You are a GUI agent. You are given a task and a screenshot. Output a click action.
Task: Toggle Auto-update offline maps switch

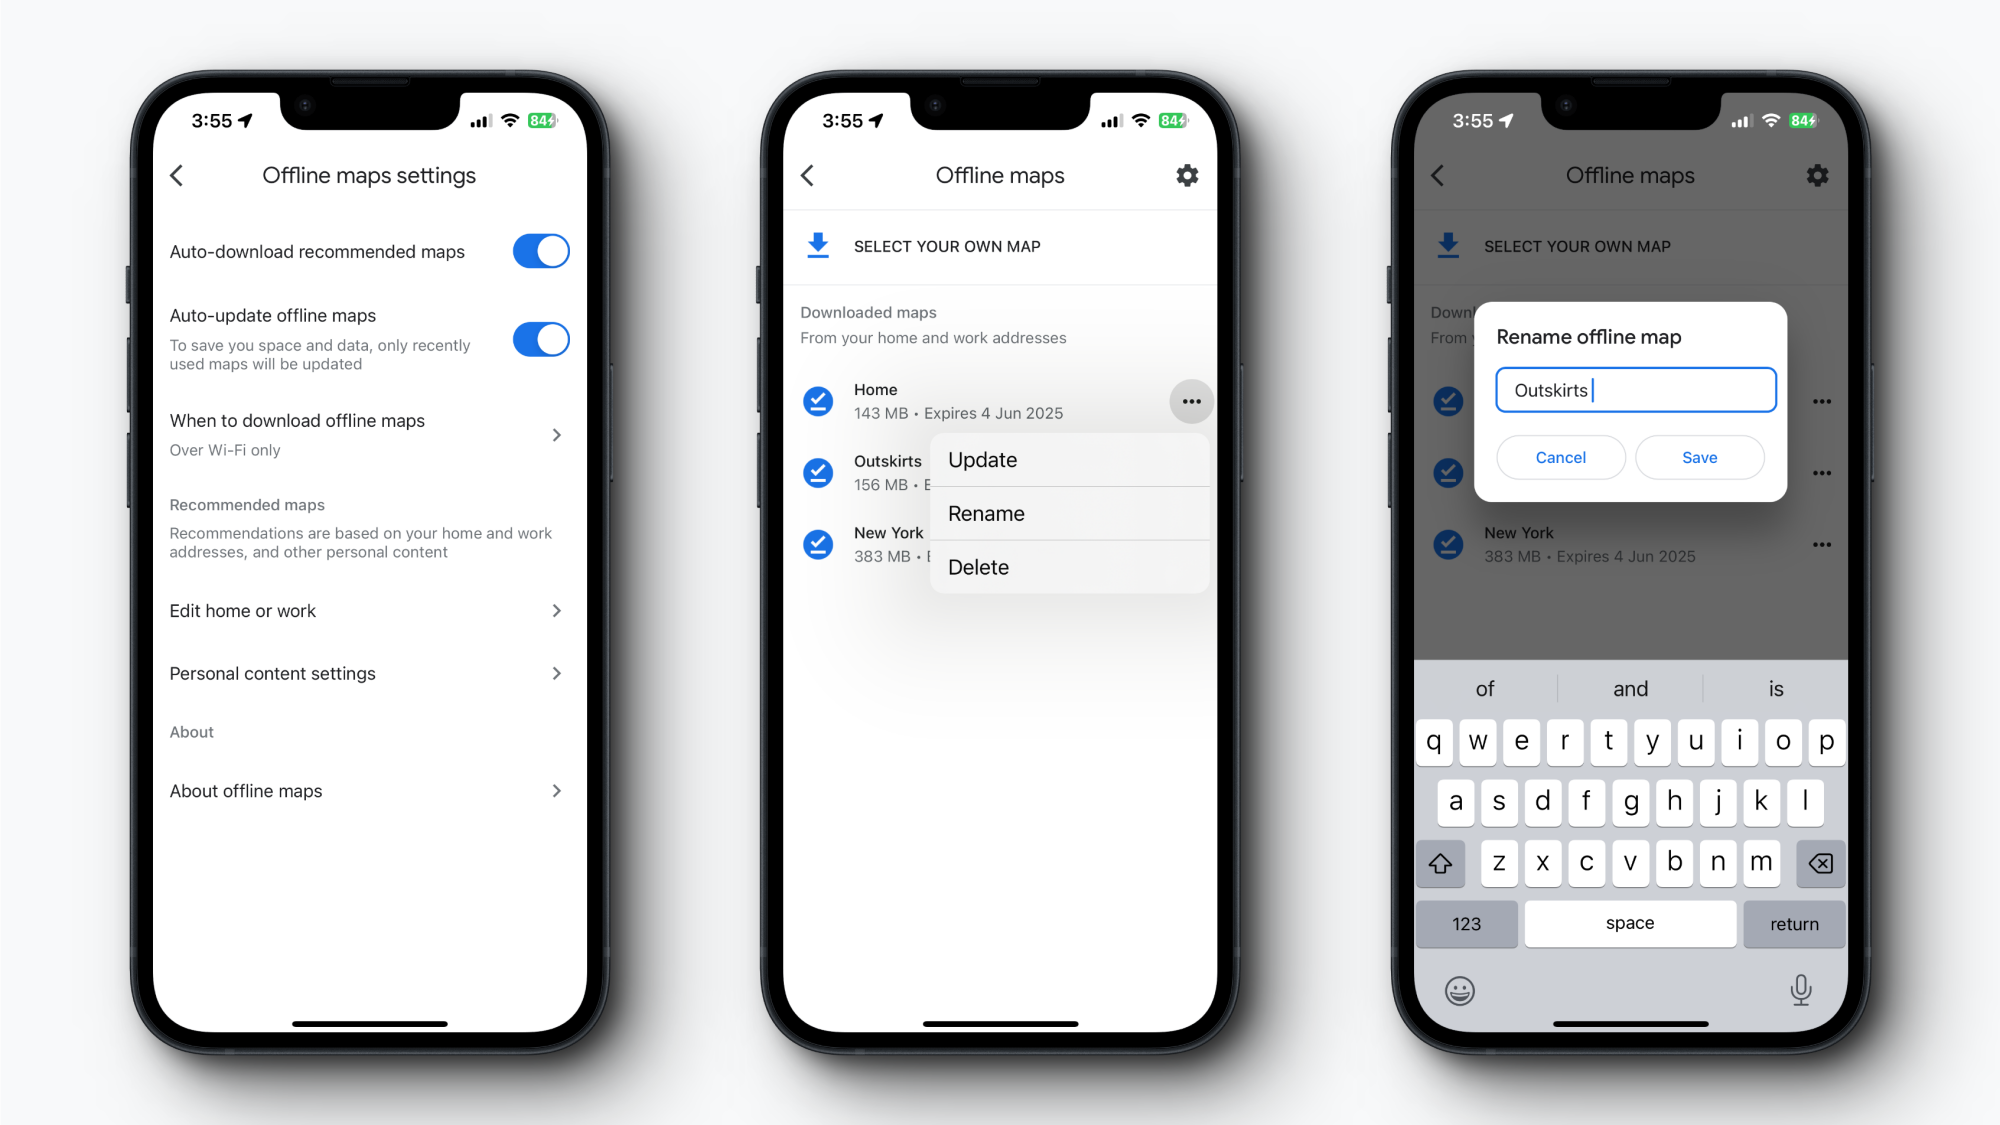[x=544, y=339]
